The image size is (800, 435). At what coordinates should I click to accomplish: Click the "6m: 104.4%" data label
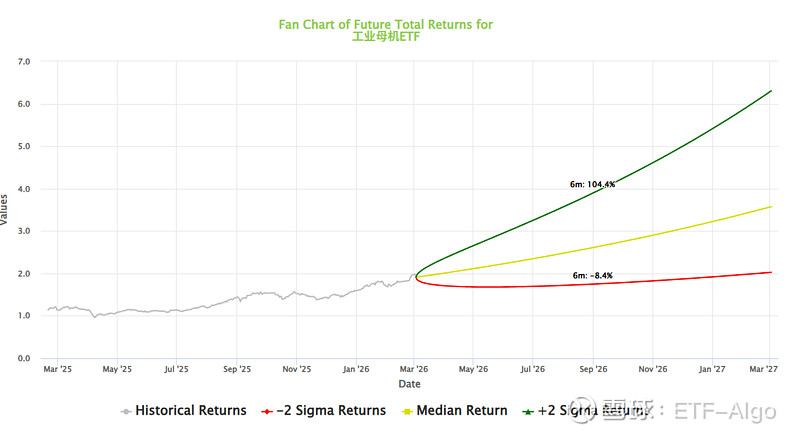593,185
